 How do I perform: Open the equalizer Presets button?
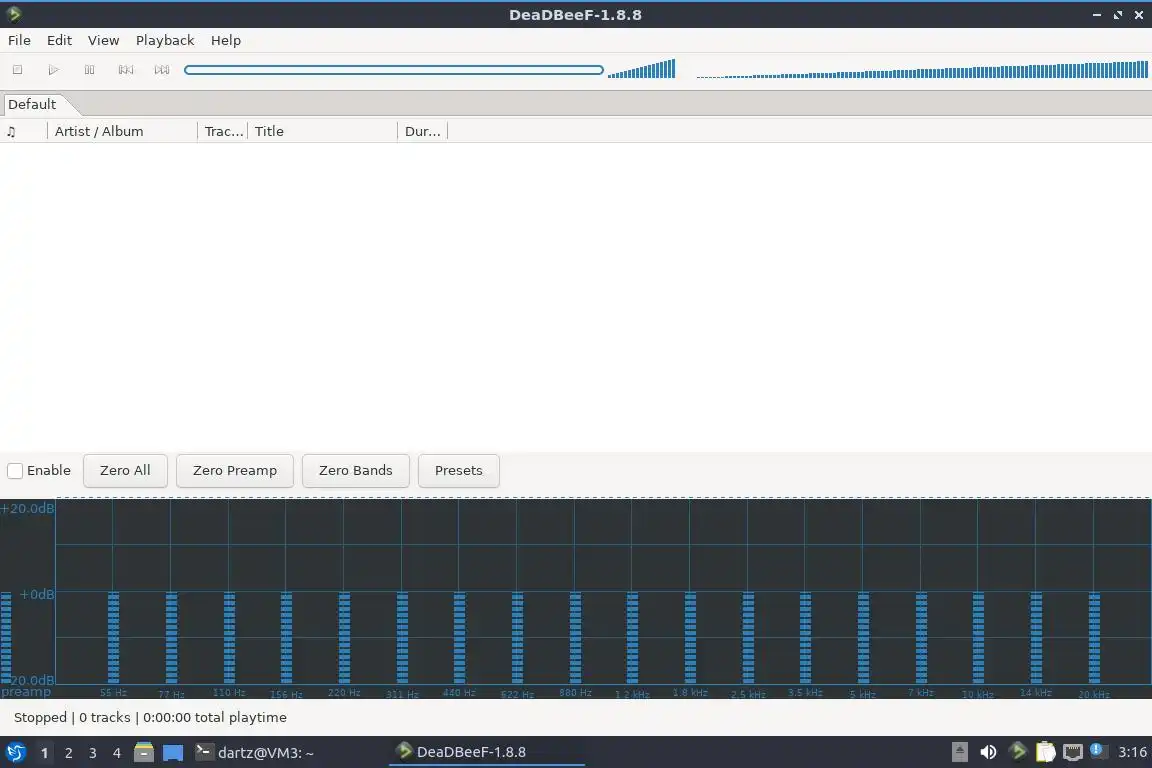click(x=458, y=471)
